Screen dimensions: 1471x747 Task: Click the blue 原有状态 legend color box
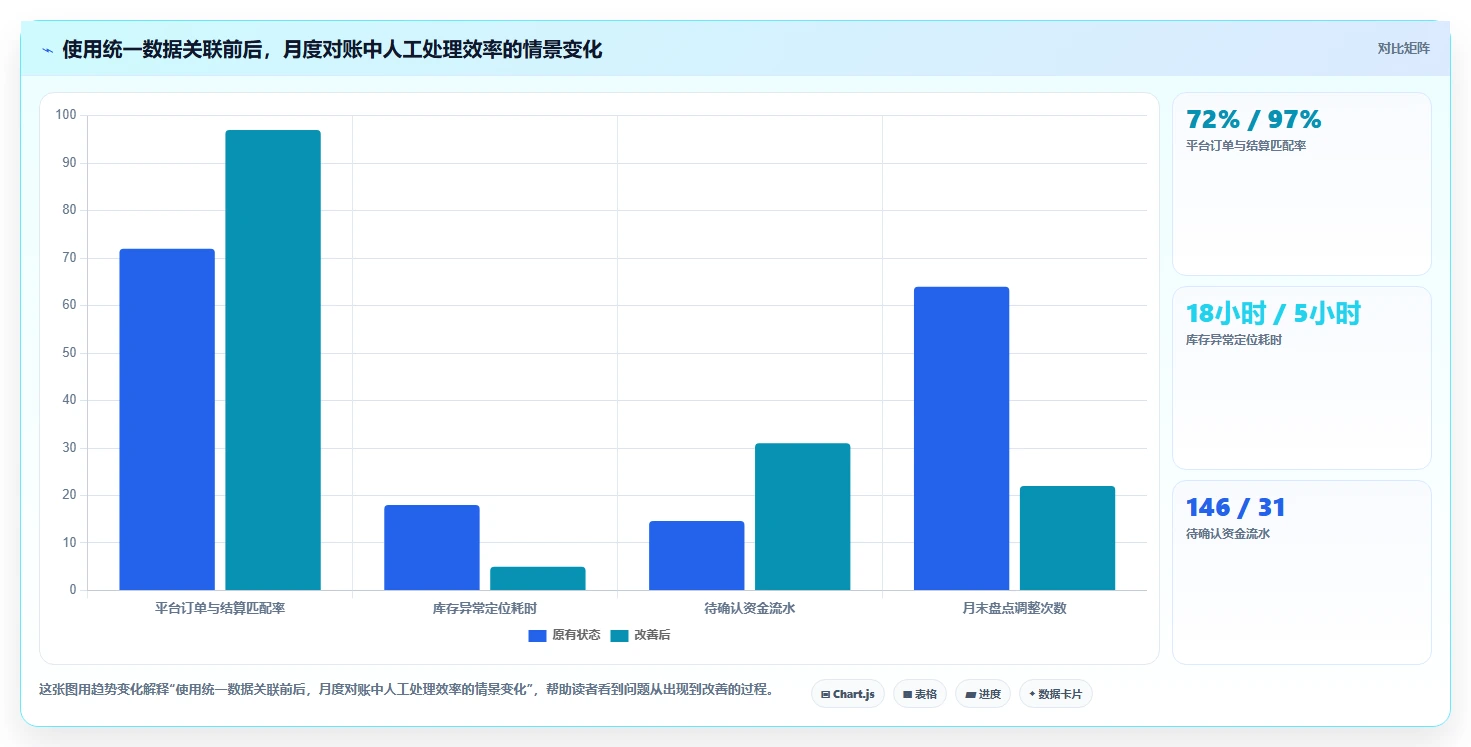click(x=537, y=636)
